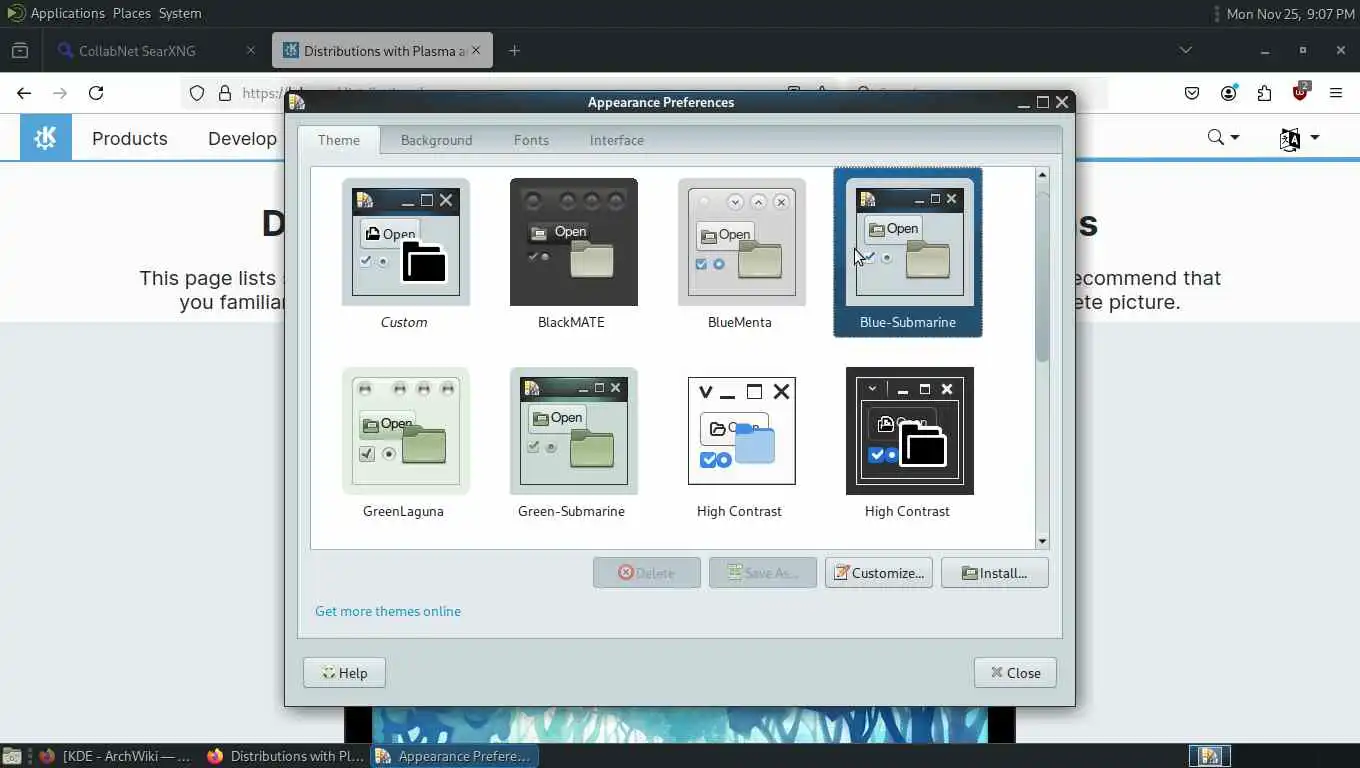Open the Pocket save icon
Viewport: 1360px width, 768px height.
[x=1192, y=93]
